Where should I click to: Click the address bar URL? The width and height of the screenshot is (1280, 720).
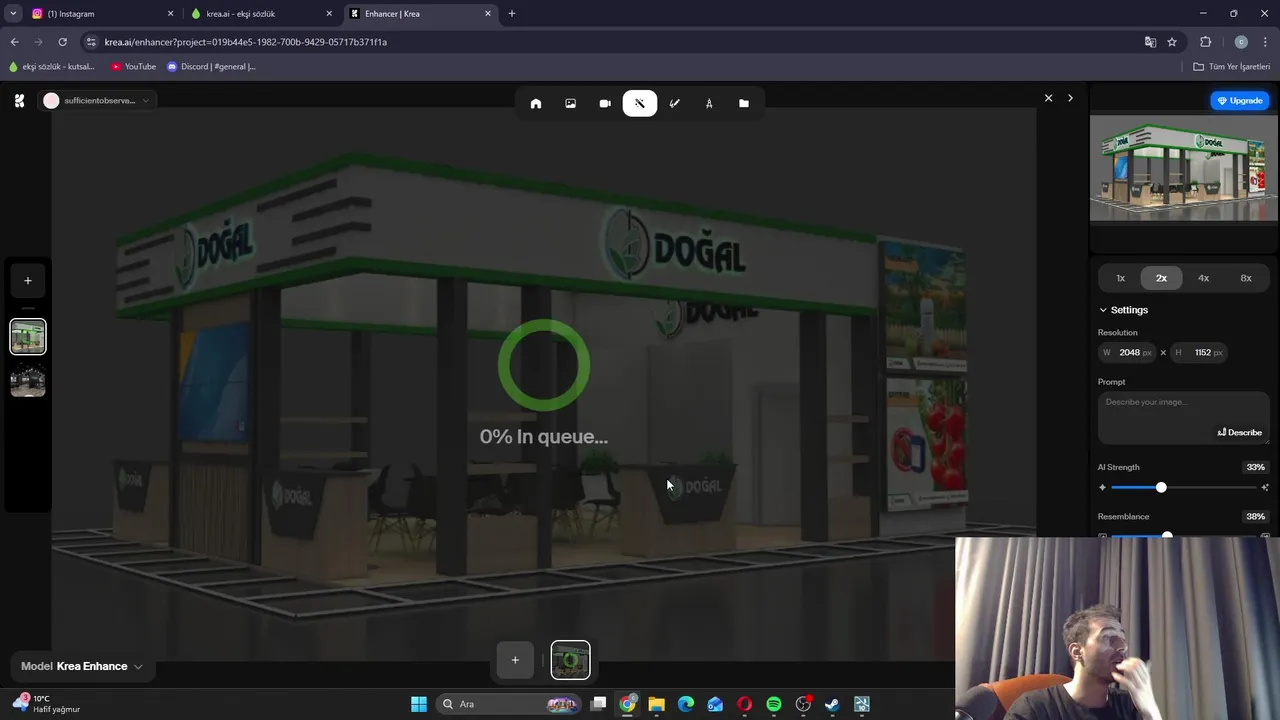(x=246, y=42)
